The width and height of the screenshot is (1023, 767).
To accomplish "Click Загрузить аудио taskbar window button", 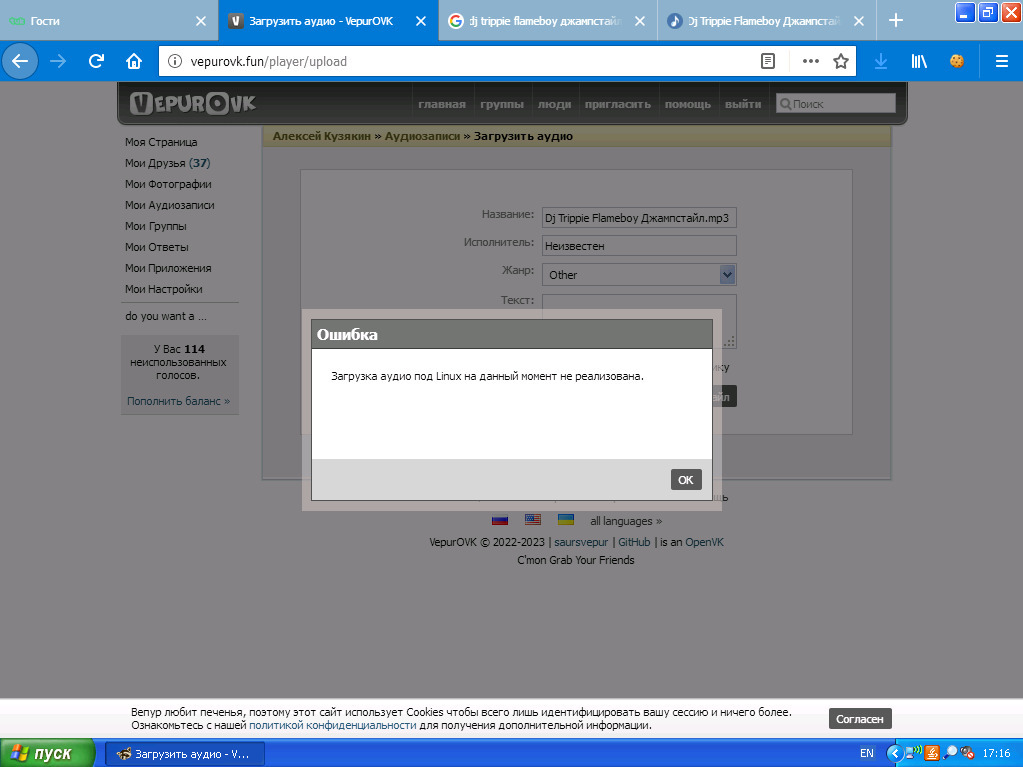I will 185,754.
